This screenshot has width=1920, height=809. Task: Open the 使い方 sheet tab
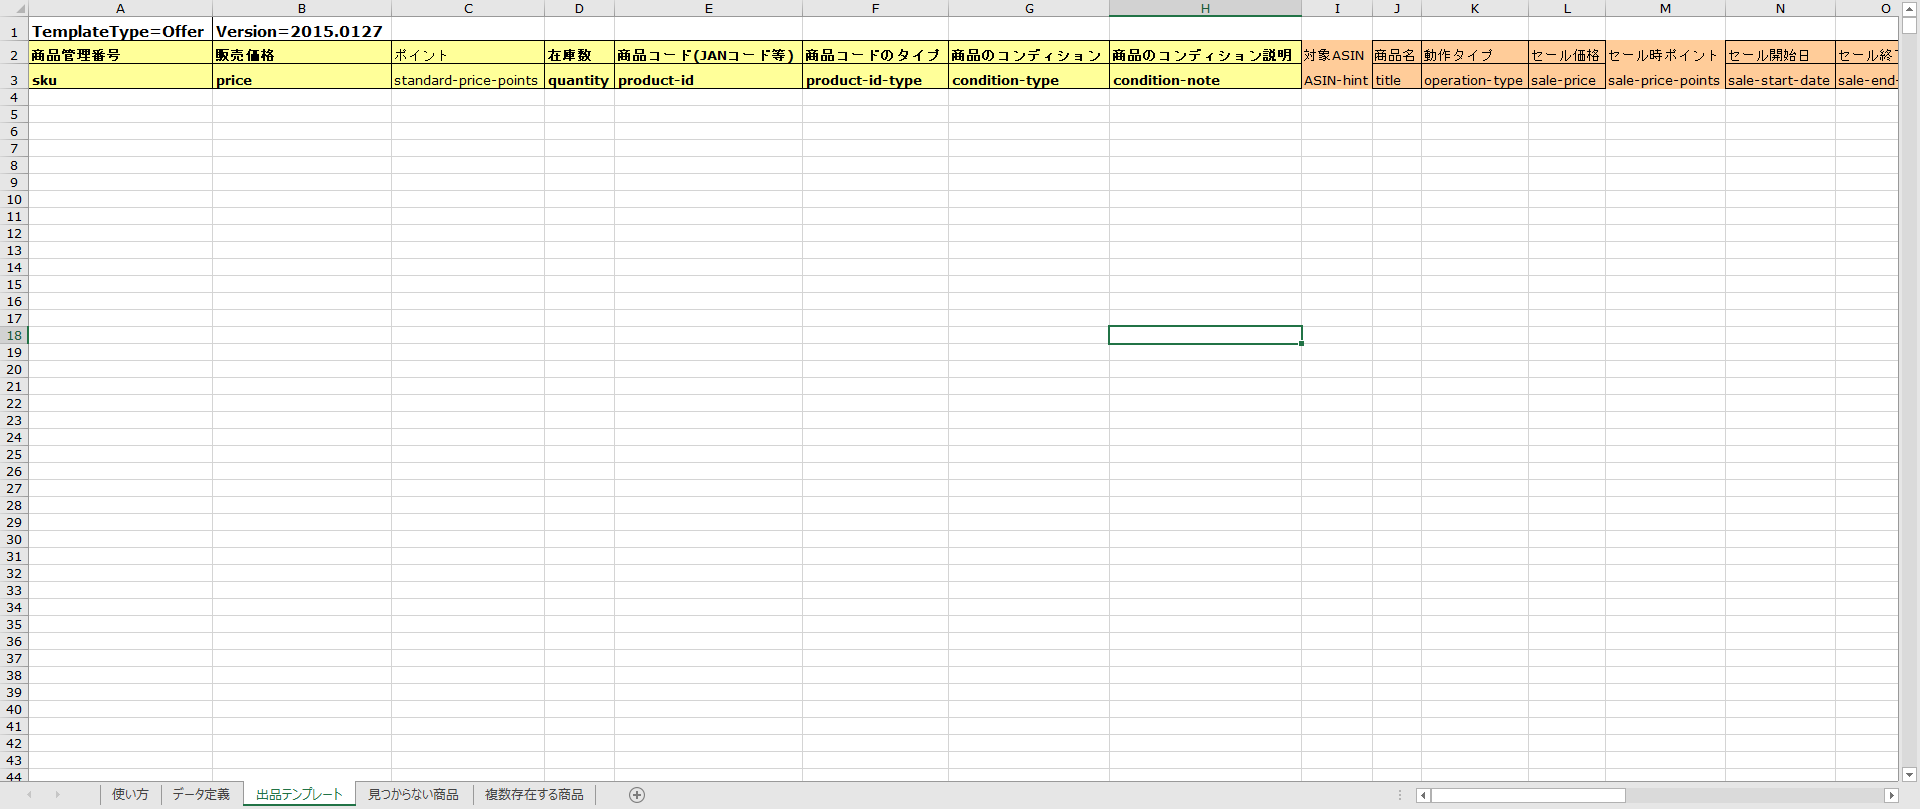(130, 795)
